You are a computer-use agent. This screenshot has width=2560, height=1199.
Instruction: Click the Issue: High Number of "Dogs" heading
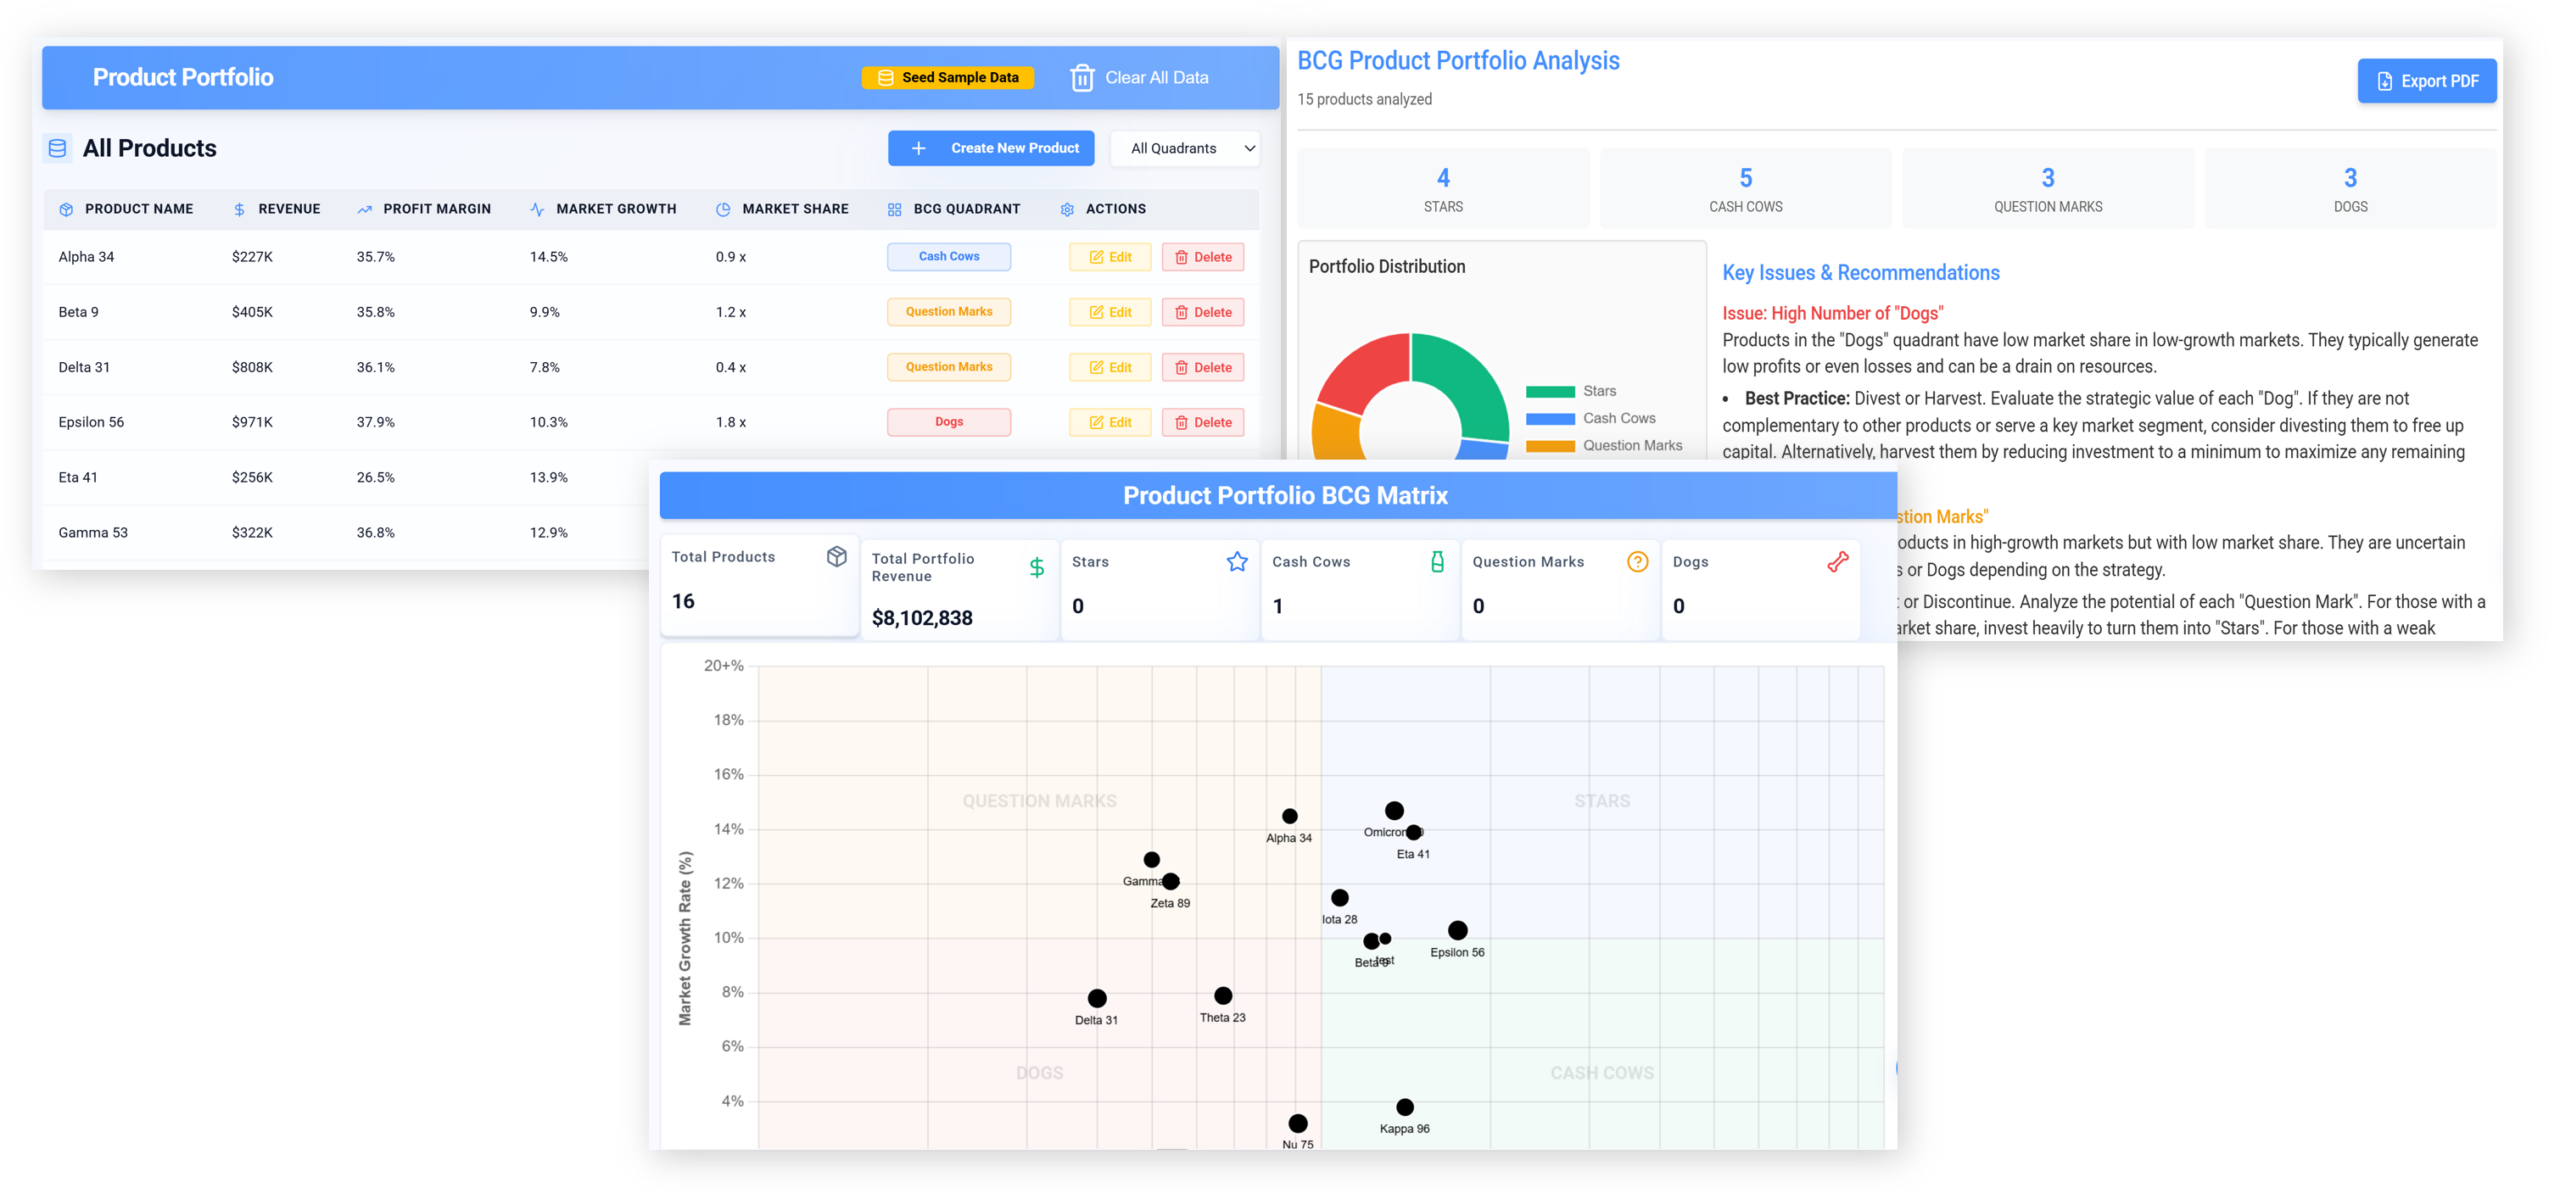[x=1831, y=313]
